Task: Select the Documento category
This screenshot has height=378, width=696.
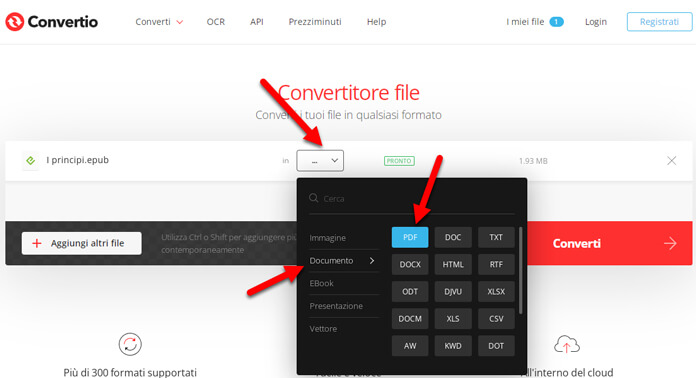Action: click(331, 260)
